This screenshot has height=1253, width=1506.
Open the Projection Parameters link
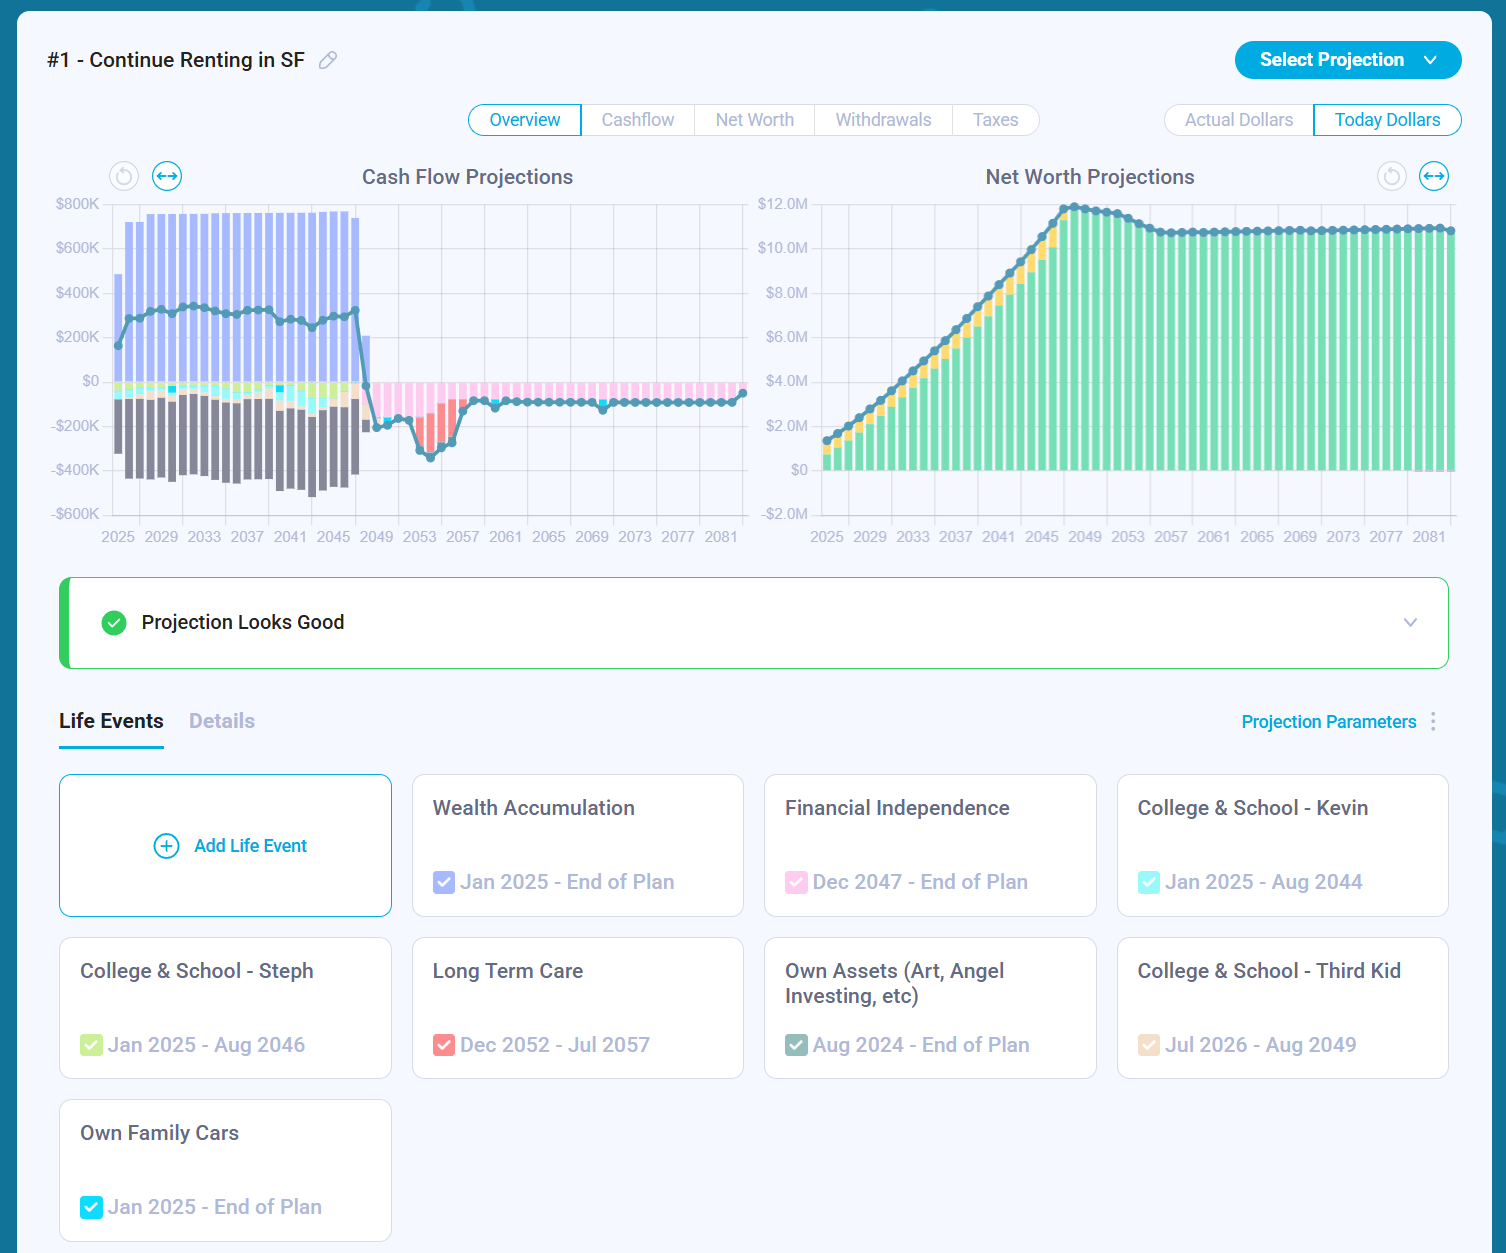[x=1329, y=722]
